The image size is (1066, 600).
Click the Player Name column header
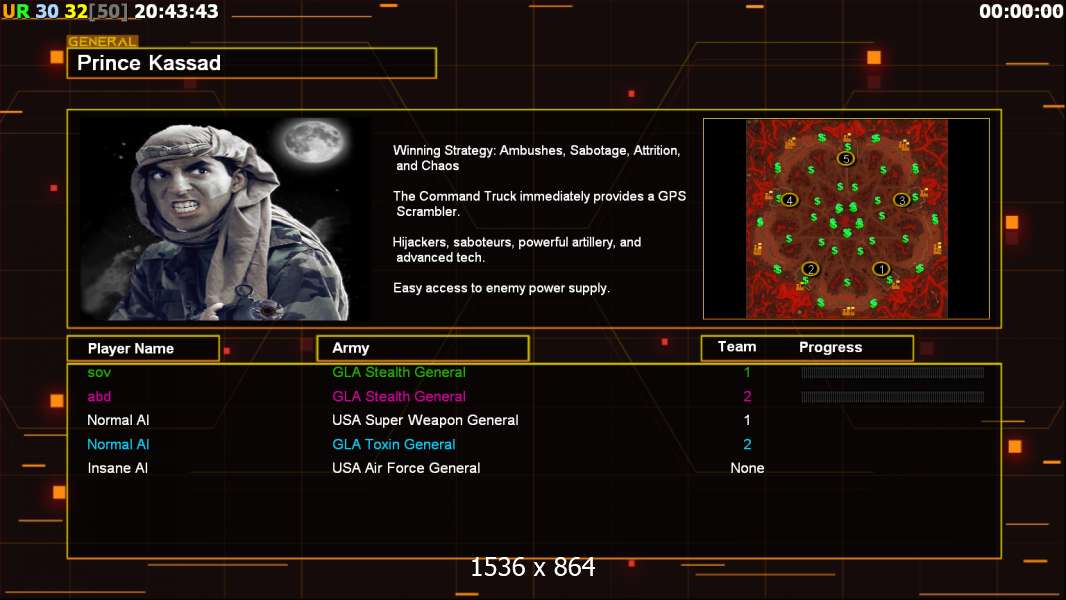coord(143,348)
